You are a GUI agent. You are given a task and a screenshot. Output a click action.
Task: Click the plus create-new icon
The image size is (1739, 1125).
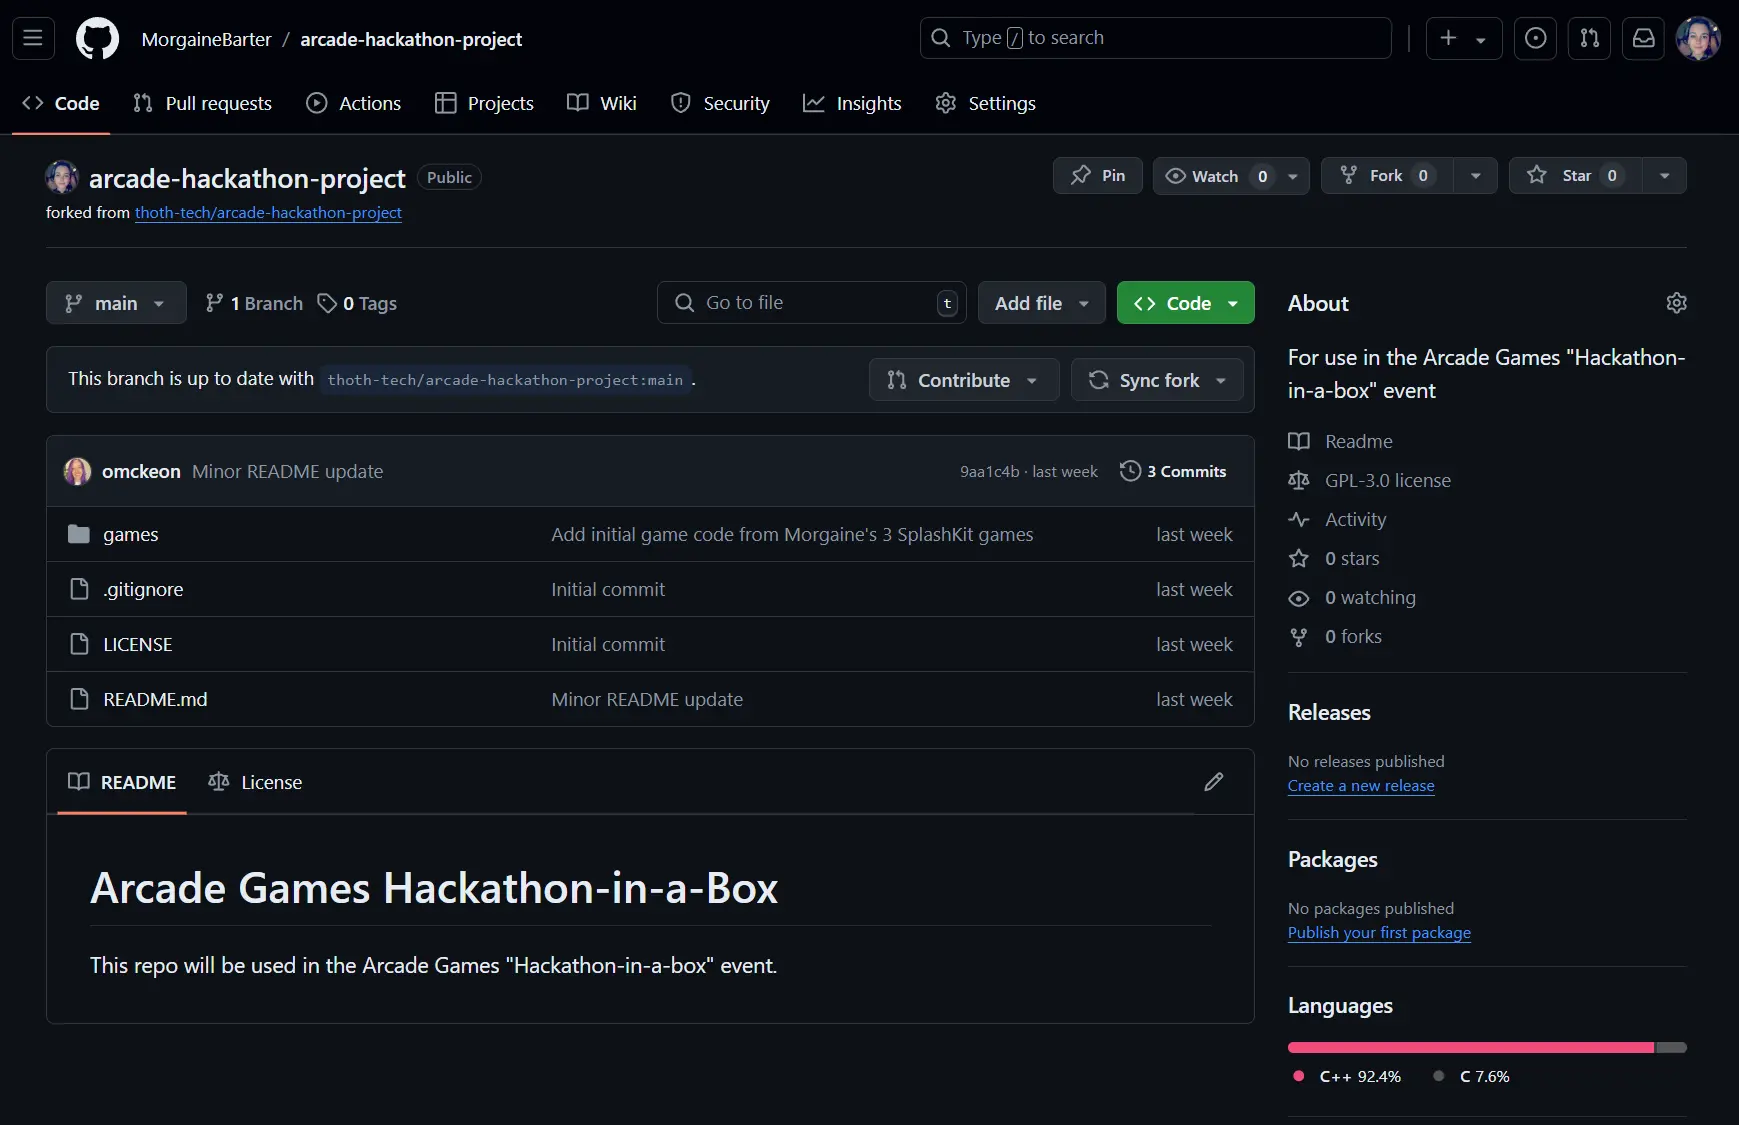pos(1448,38)
